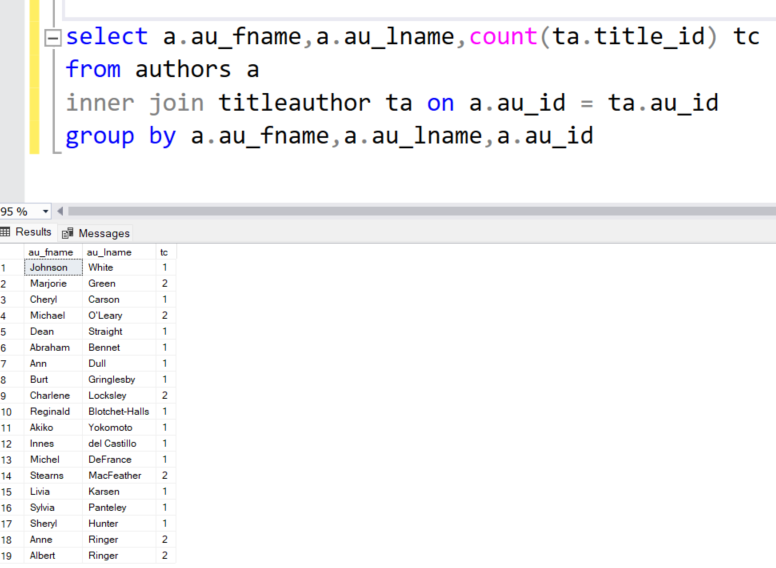Select the O'Leary cell
Viewport: 776px width, 568px height.
click(x=119, y=316)
